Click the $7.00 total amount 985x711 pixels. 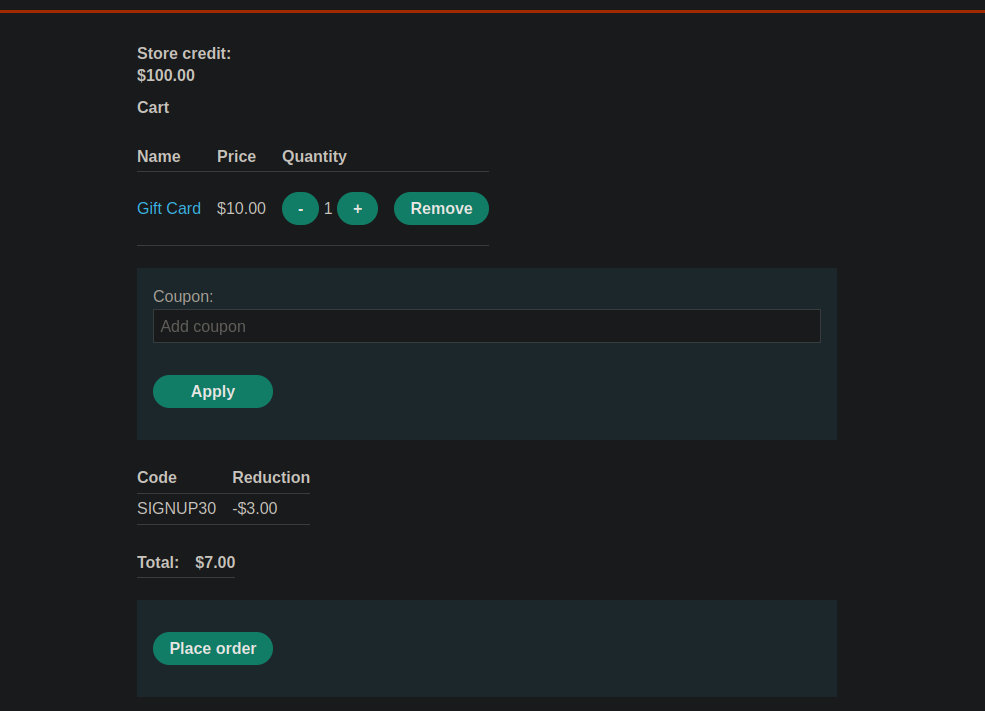coord(215,563)
